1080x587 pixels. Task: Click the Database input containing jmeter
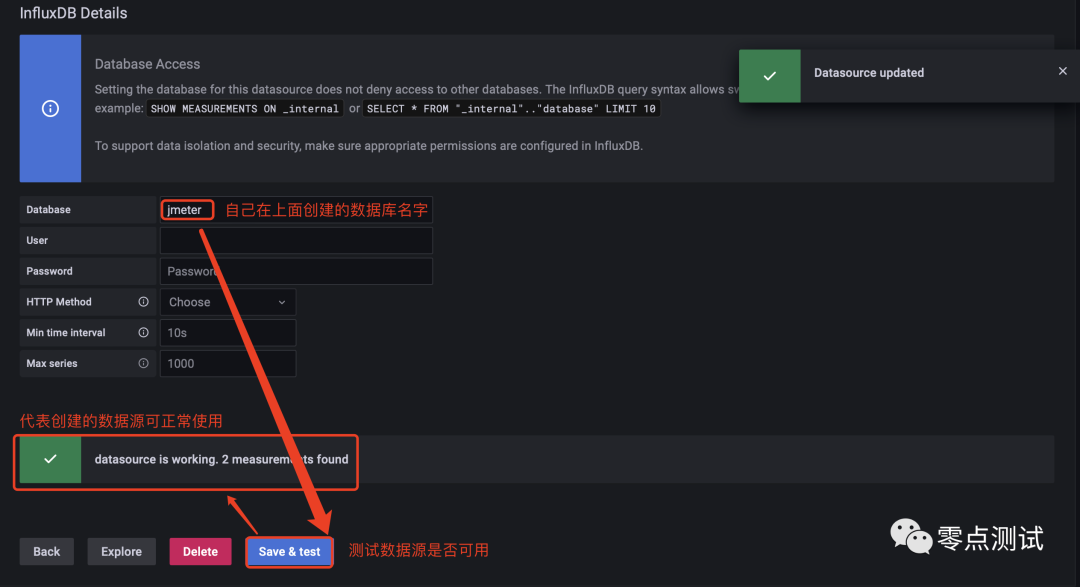click(x=296, y=209)
